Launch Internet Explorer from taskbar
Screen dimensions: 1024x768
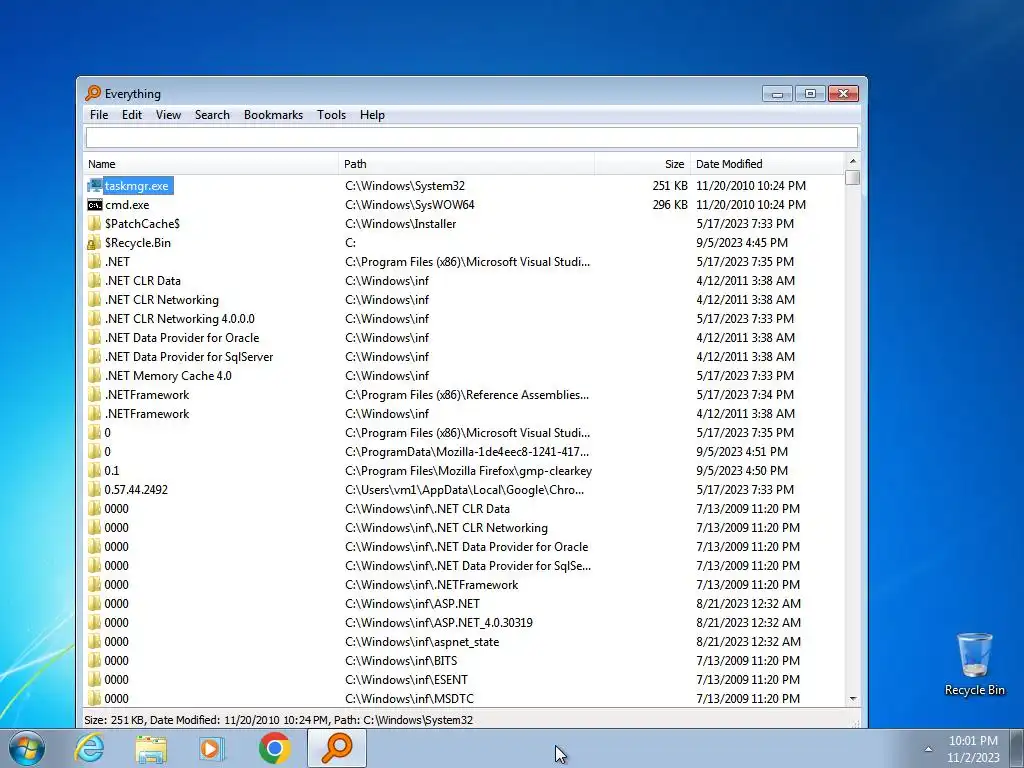point(89,748)
